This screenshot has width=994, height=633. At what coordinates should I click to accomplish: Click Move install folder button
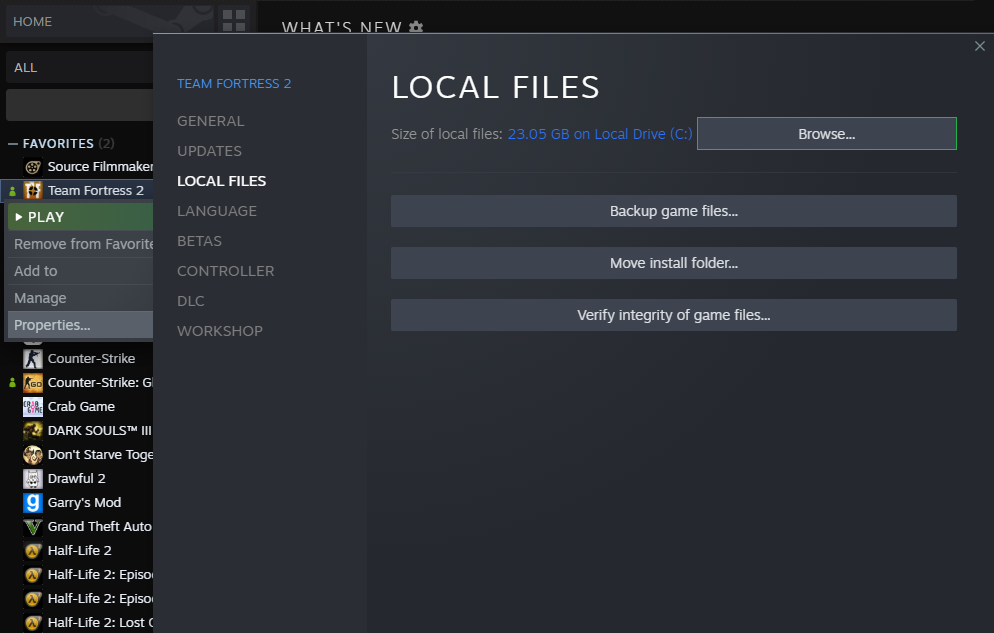pyautogui.click(x=673, y=263)
